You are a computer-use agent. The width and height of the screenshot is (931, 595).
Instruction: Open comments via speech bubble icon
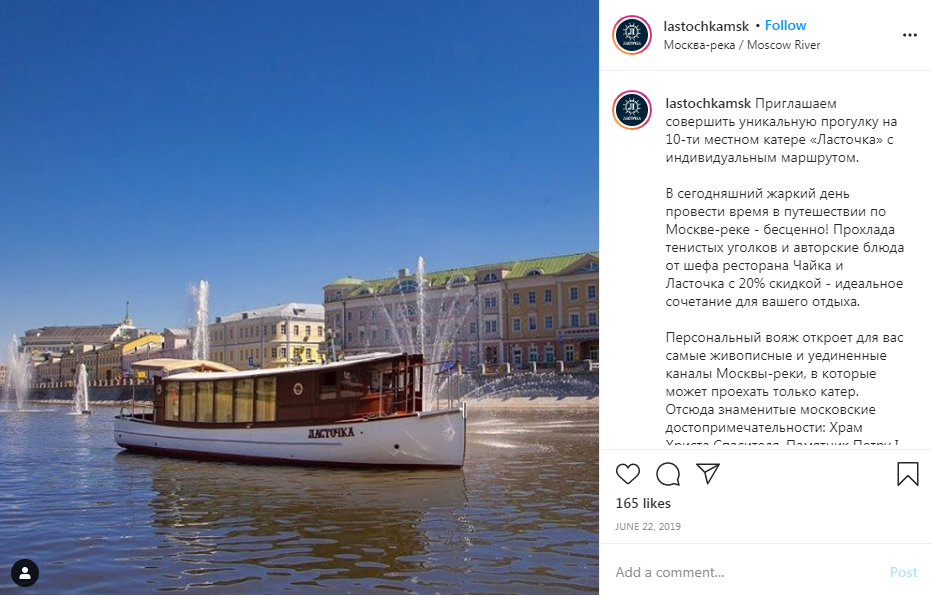pos(668,474)
